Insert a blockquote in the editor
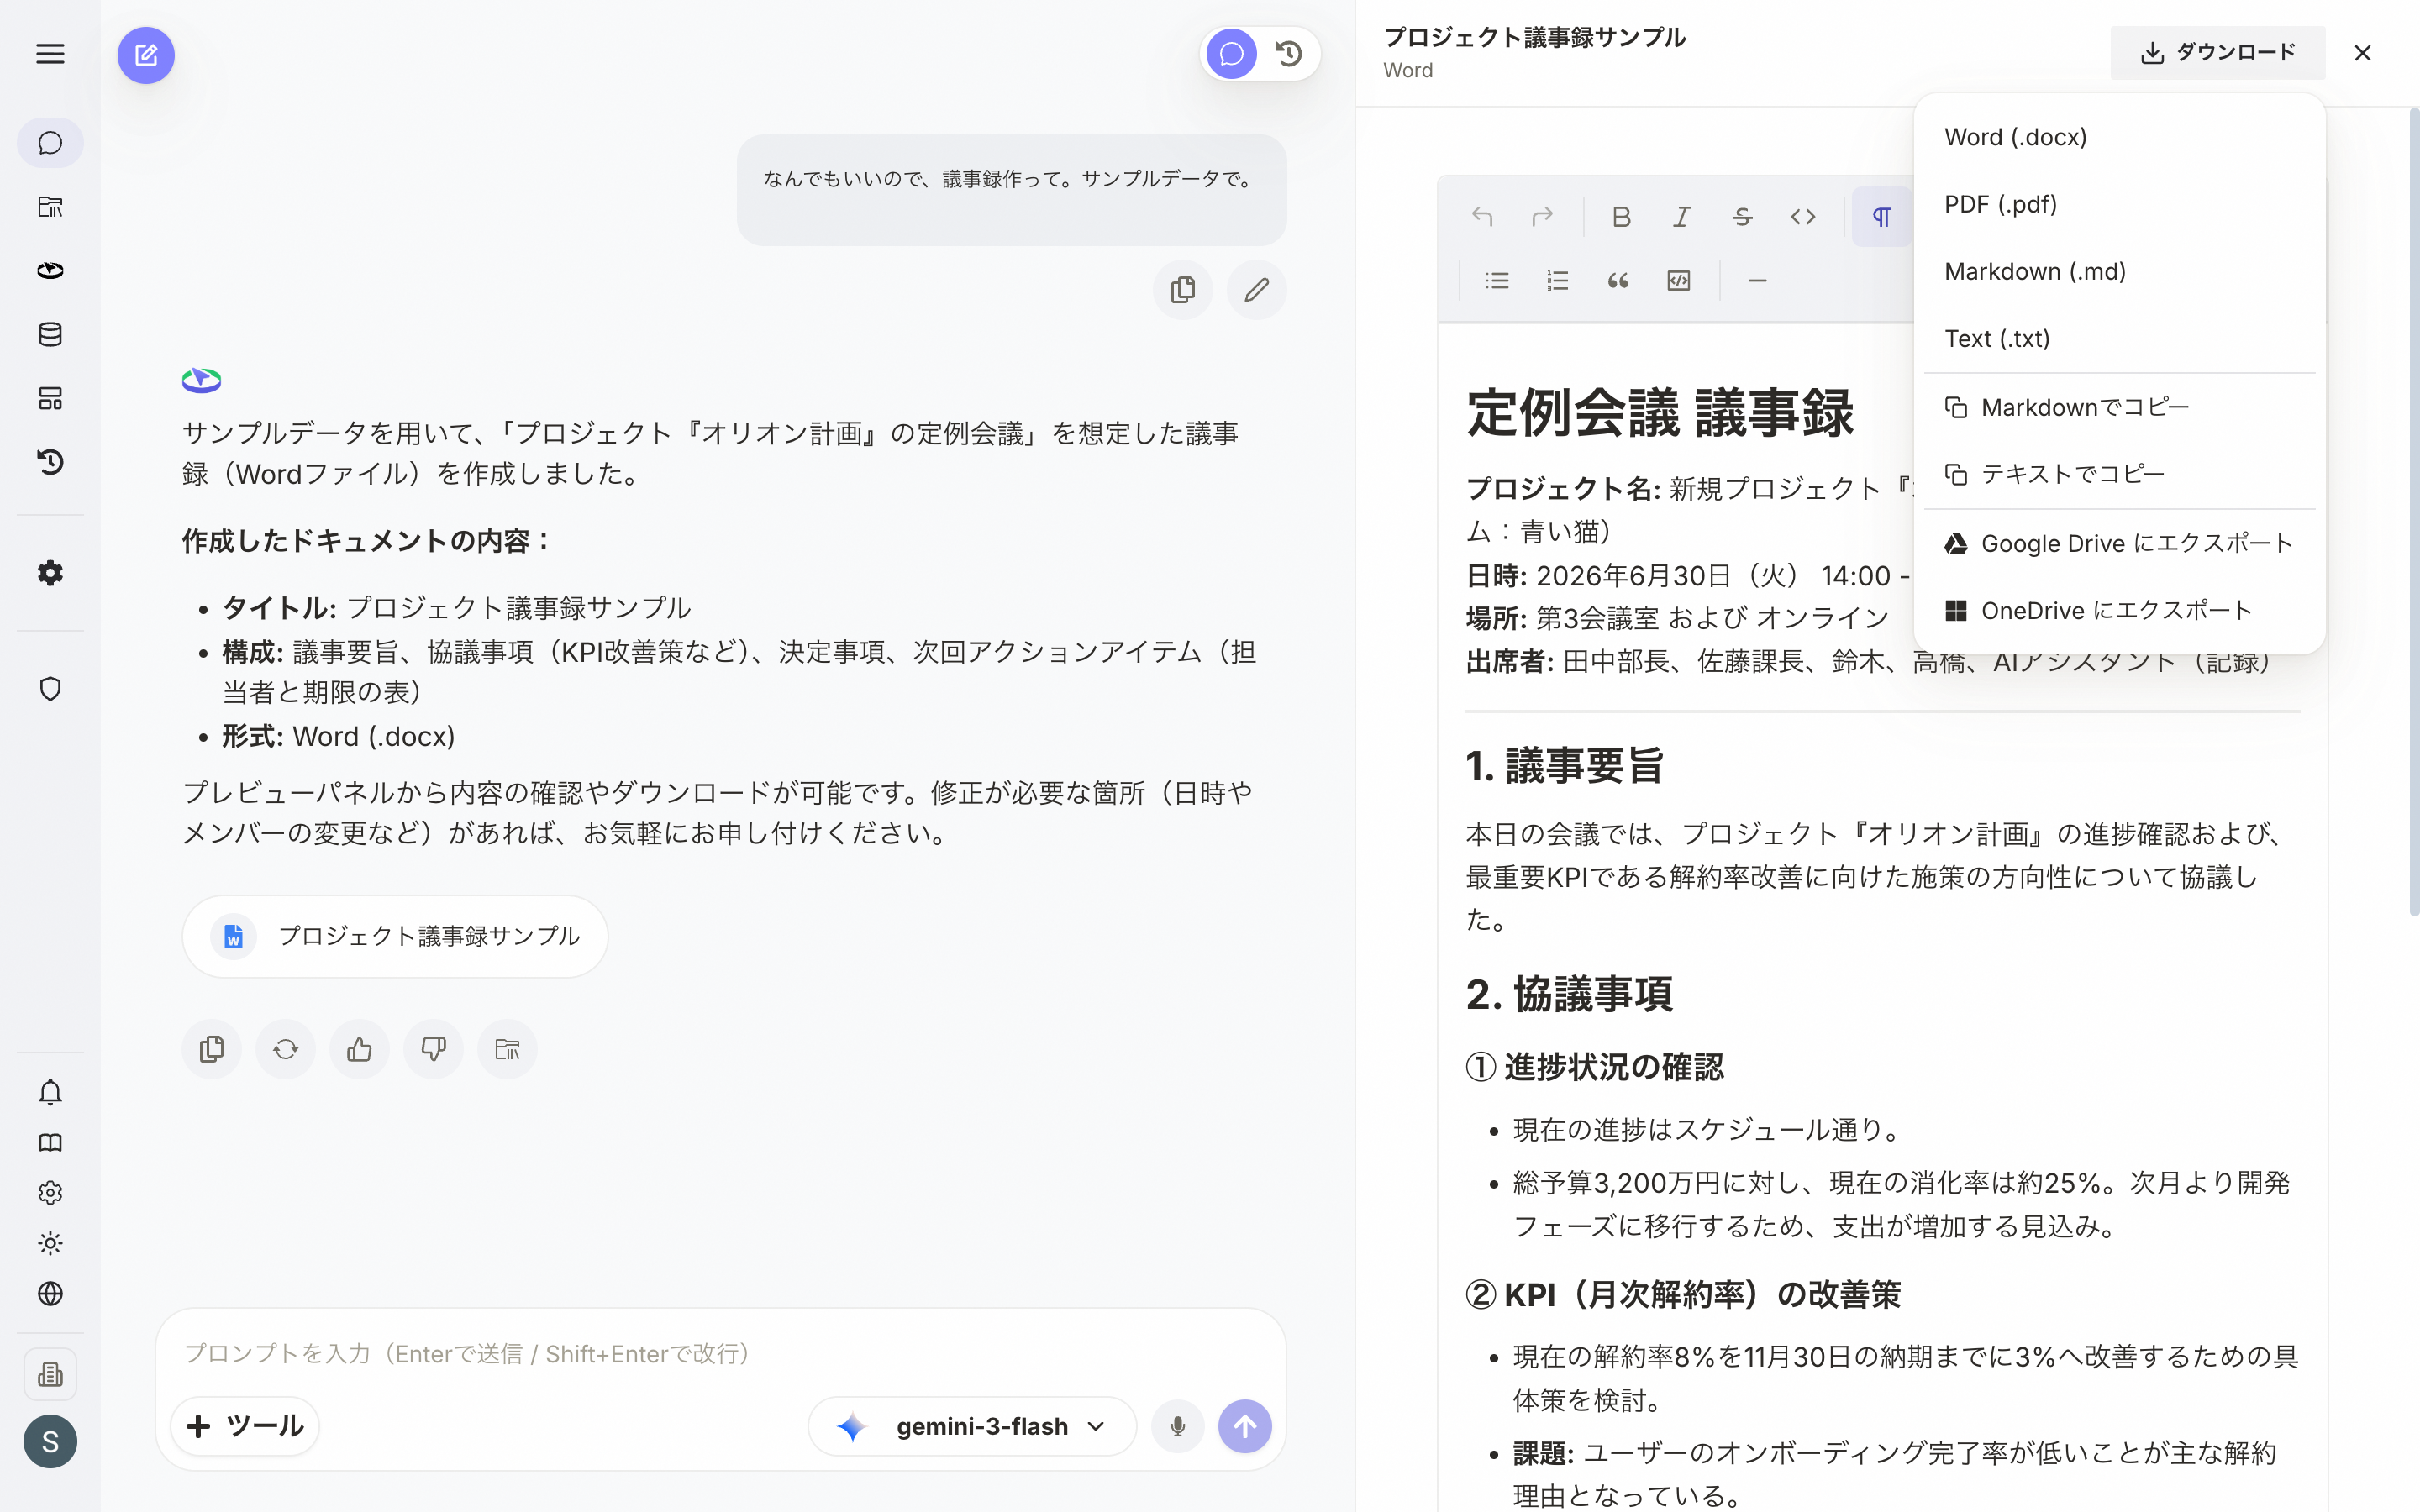 [x=1618, y=281]
